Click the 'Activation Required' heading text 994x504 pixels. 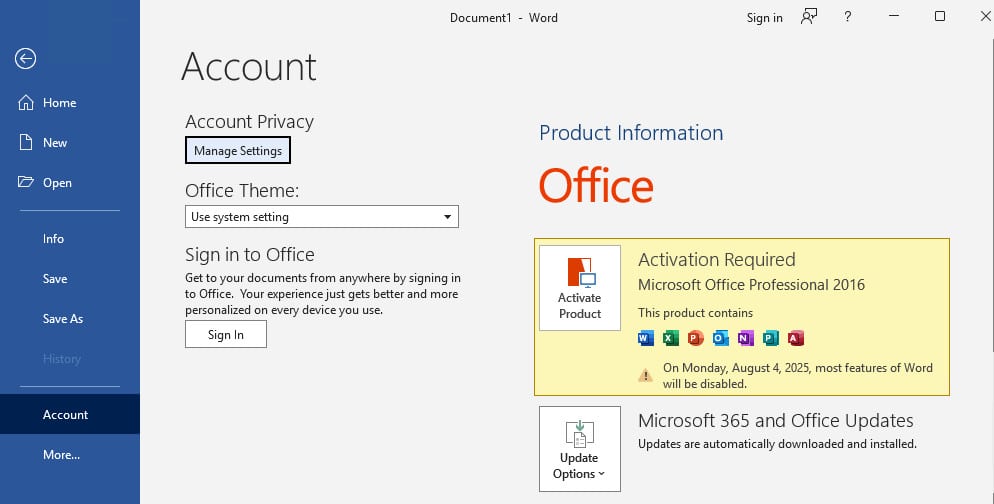point(716,259)
